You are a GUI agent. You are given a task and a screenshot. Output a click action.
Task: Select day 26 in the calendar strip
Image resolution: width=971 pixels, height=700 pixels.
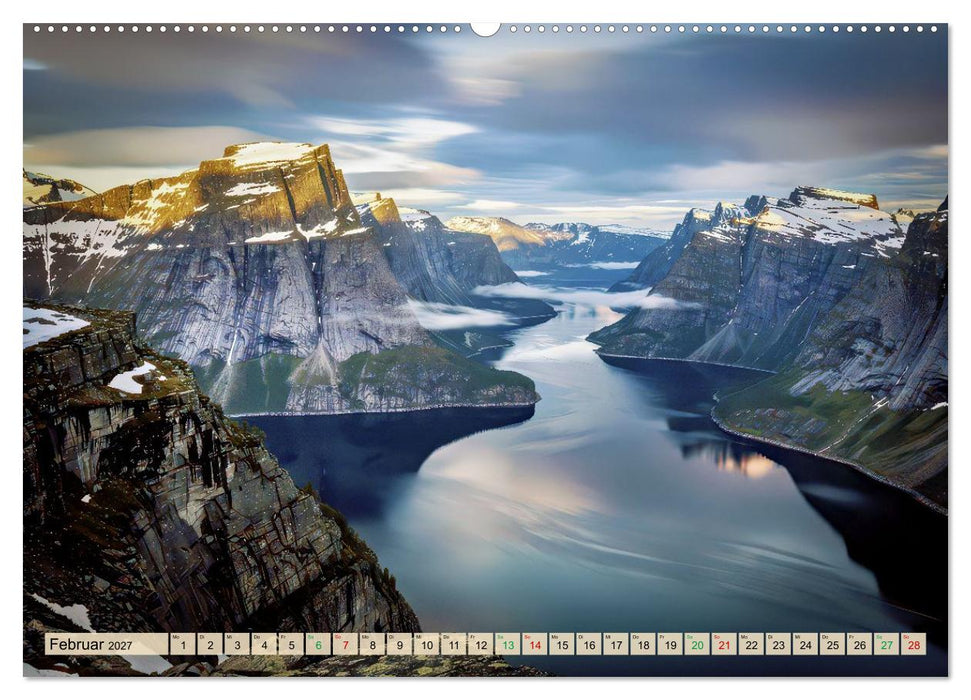(860, 644)
